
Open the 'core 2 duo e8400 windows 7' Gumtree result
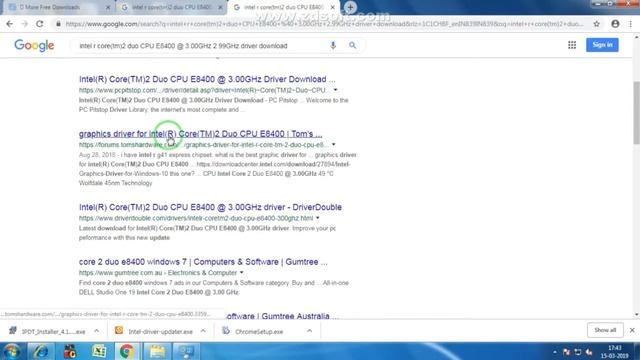tap(203, 262)
